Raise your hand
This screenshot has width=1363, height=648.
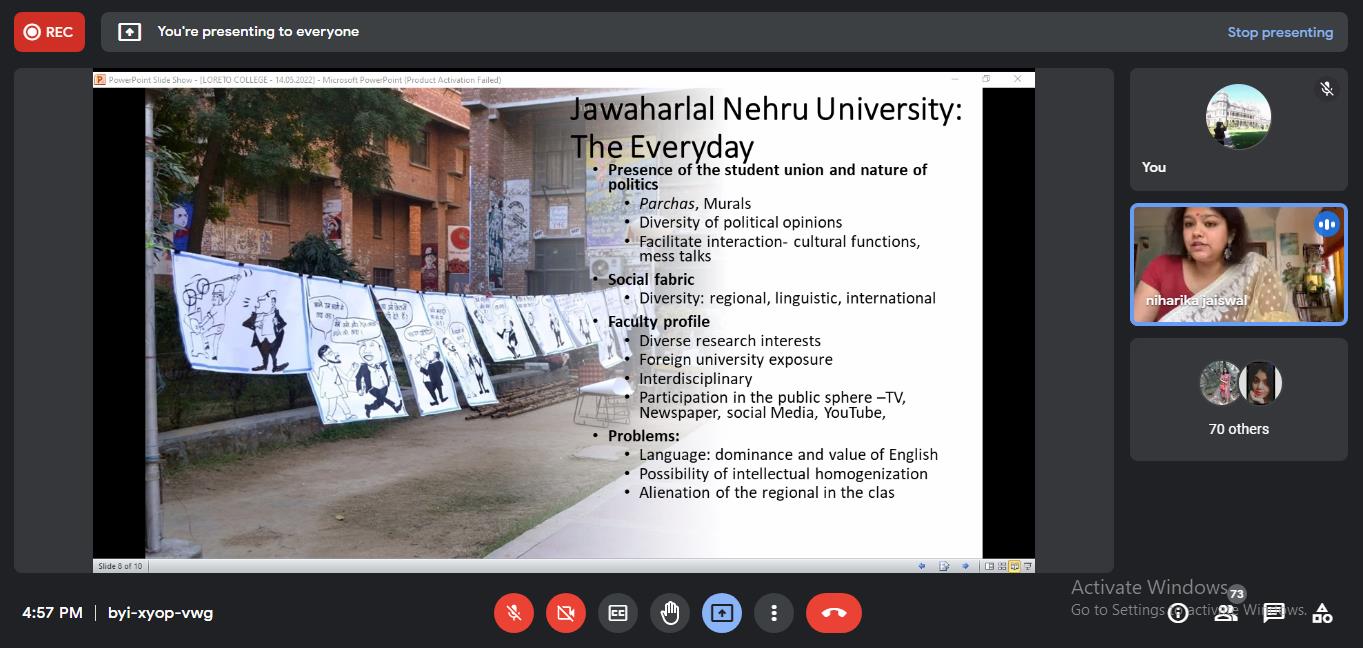(x=670, y=613)
